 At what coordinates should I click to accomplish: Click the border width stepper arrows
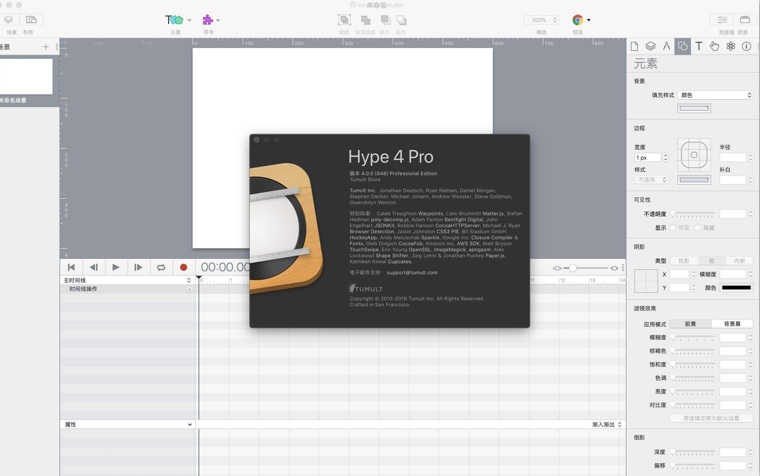coord(665,158)
